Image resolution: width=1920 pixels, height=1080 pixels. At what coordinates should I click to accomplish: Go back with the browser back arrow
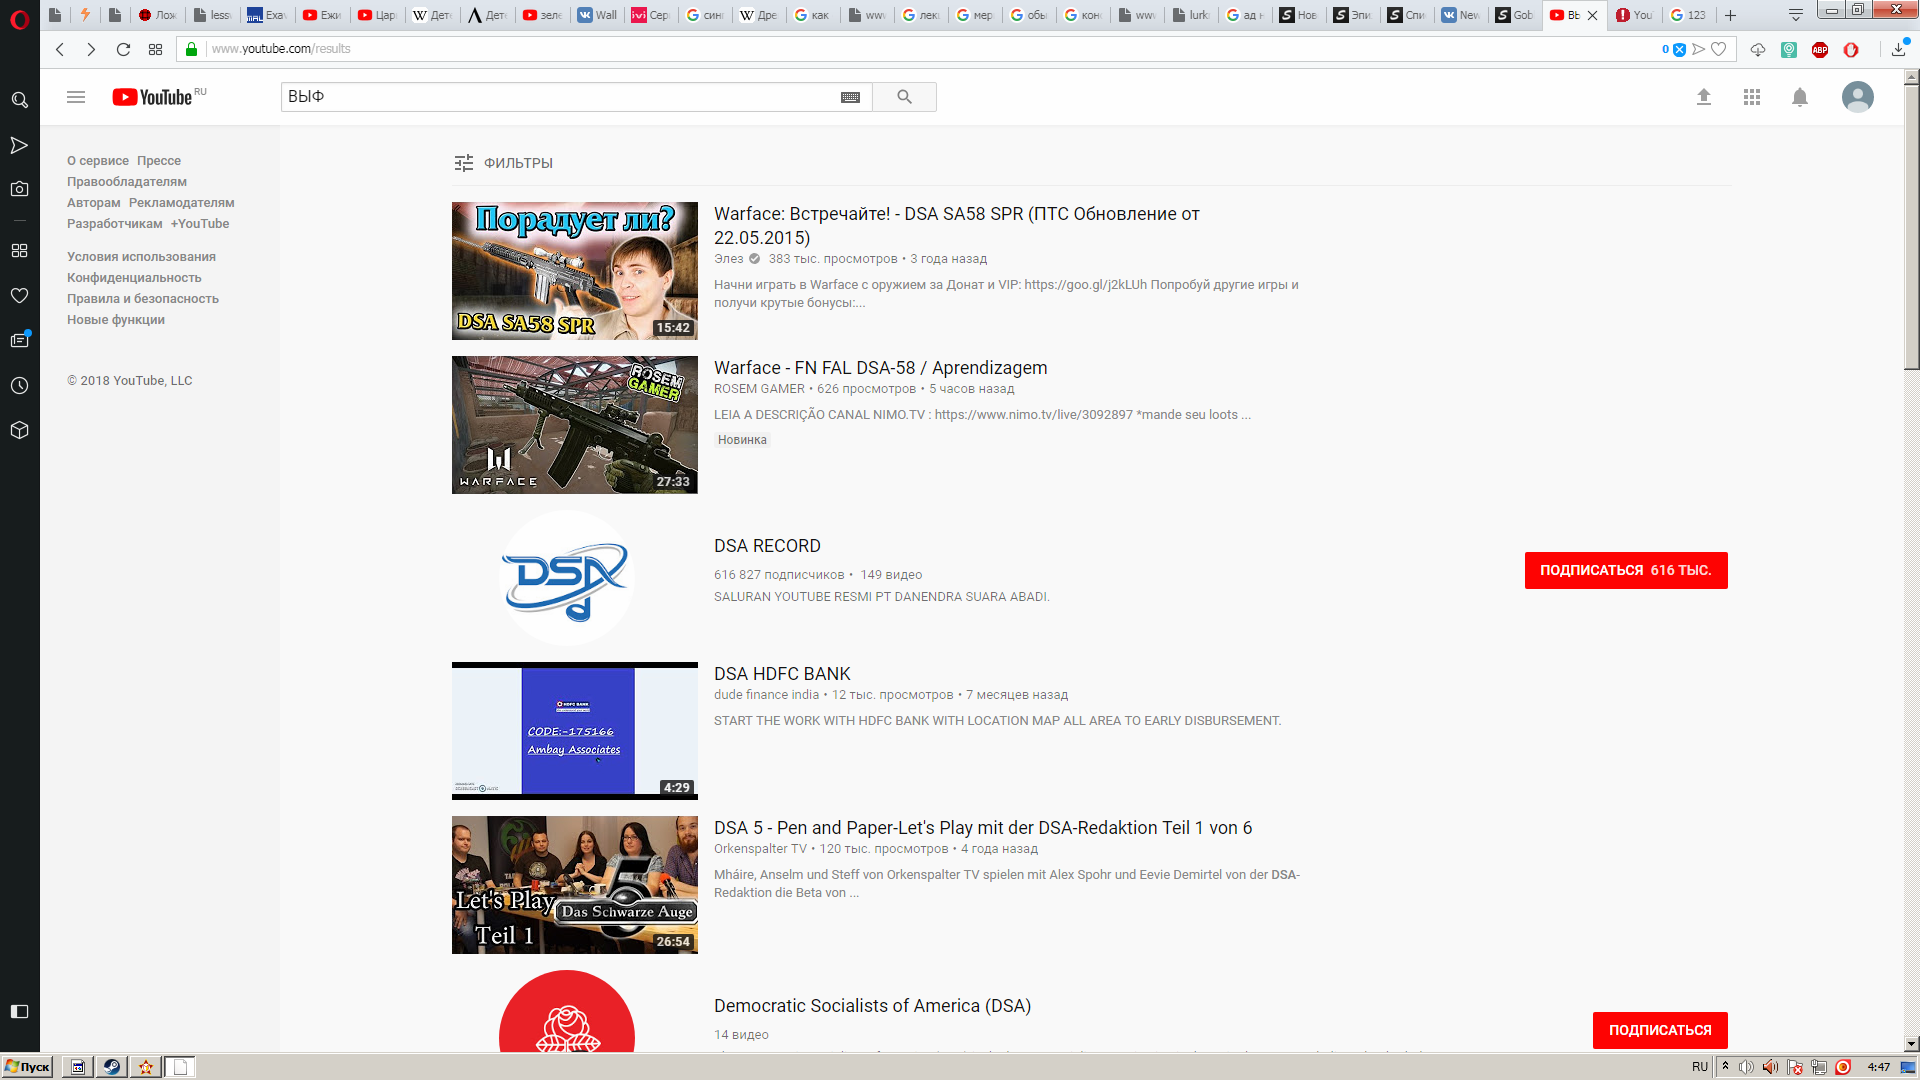(60, 49)
